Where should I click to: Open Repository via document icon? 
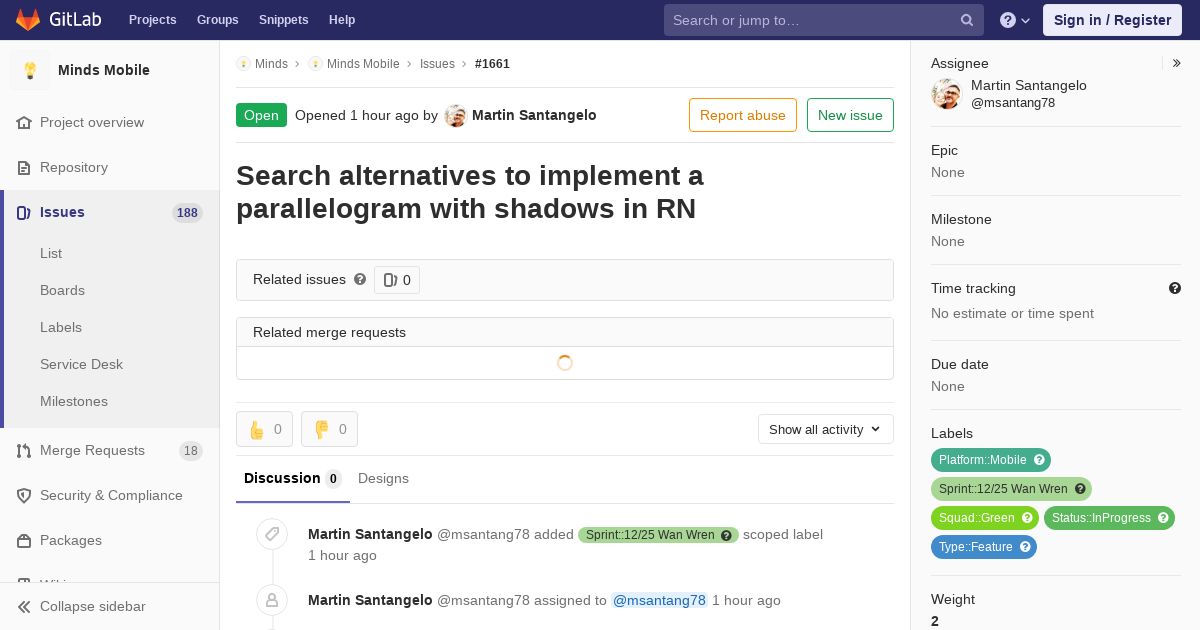(x=25, y=167)
